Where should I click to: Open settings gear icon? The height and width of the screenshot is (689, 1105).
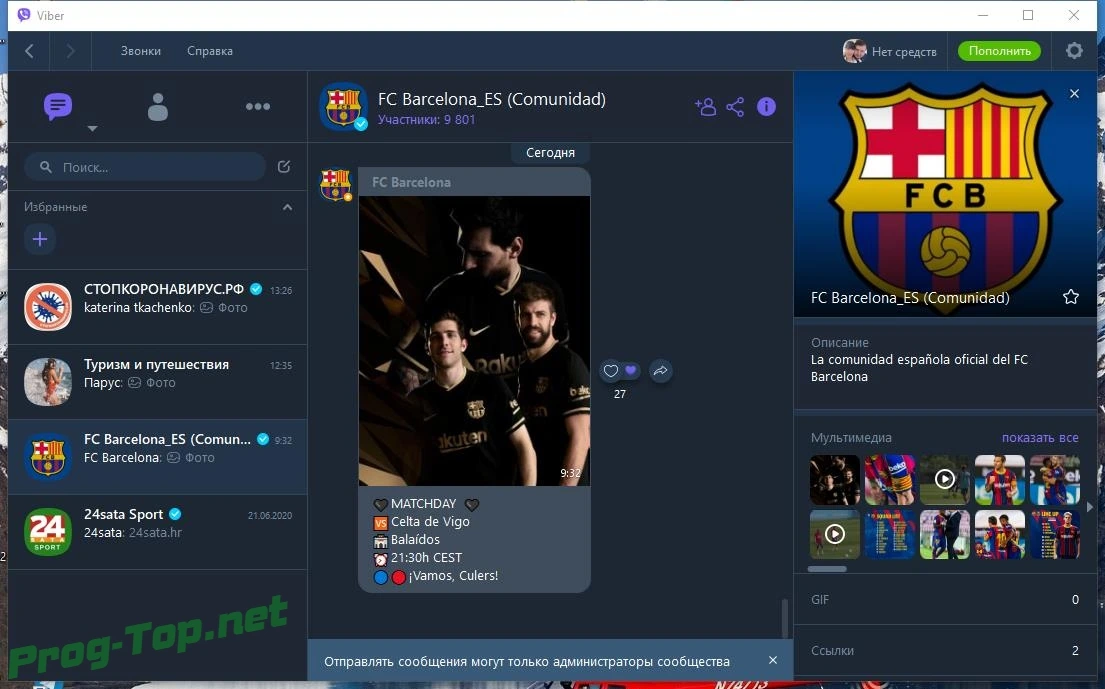[x=1074, y=51]
